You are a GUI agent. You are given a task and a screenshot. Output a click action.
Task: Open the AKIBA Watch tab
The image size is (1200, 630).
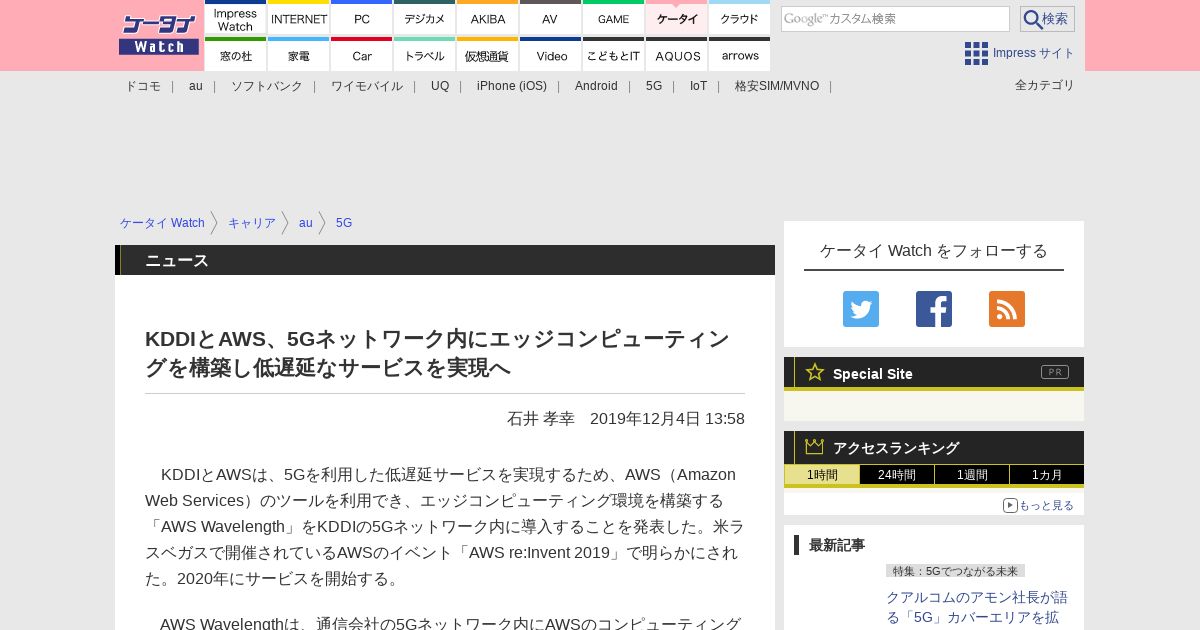[488, 18]
